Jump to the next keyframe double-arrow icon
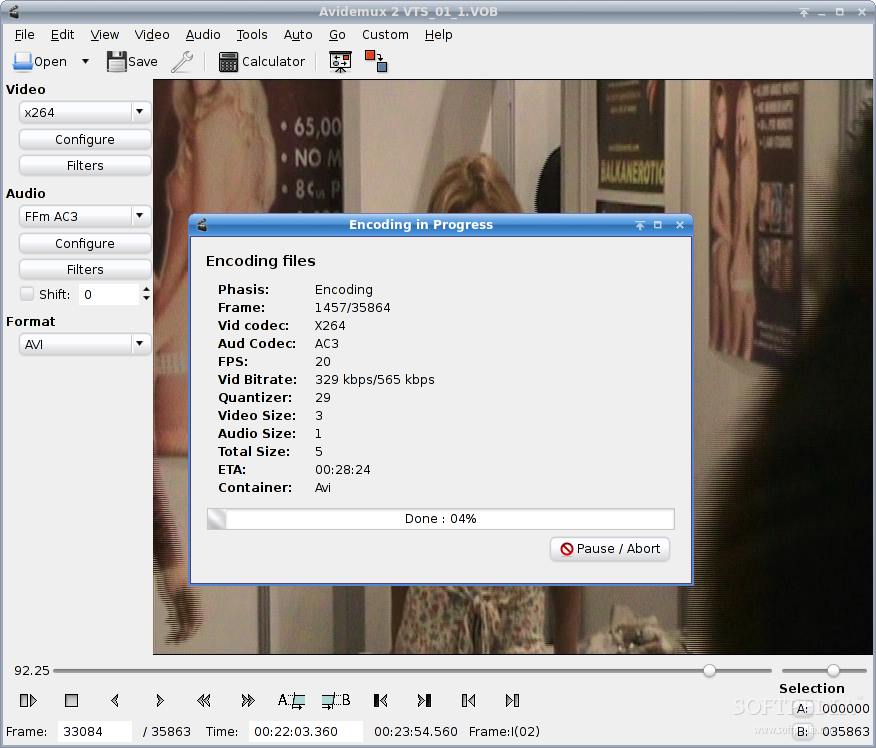 tap(248, 701)
